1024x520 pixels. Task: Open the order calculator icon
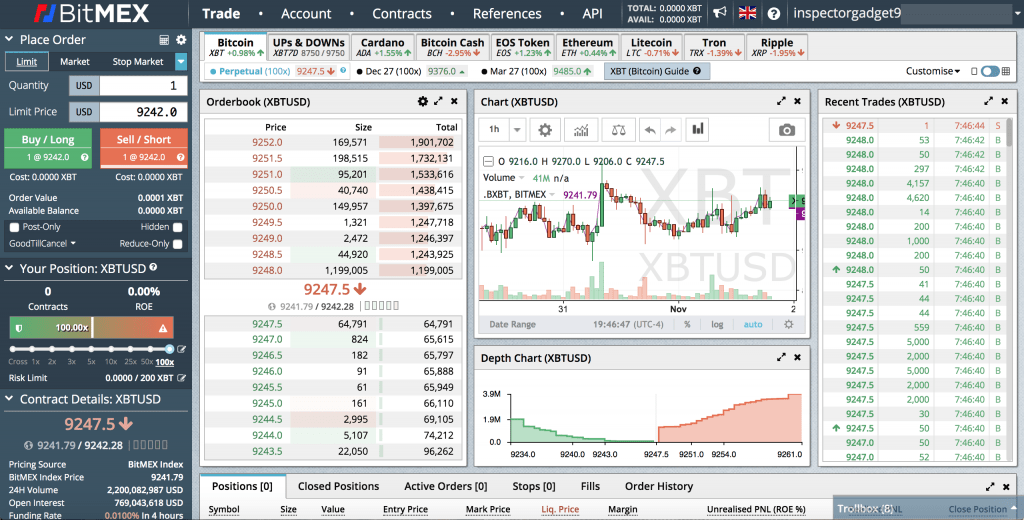(164, 40)
